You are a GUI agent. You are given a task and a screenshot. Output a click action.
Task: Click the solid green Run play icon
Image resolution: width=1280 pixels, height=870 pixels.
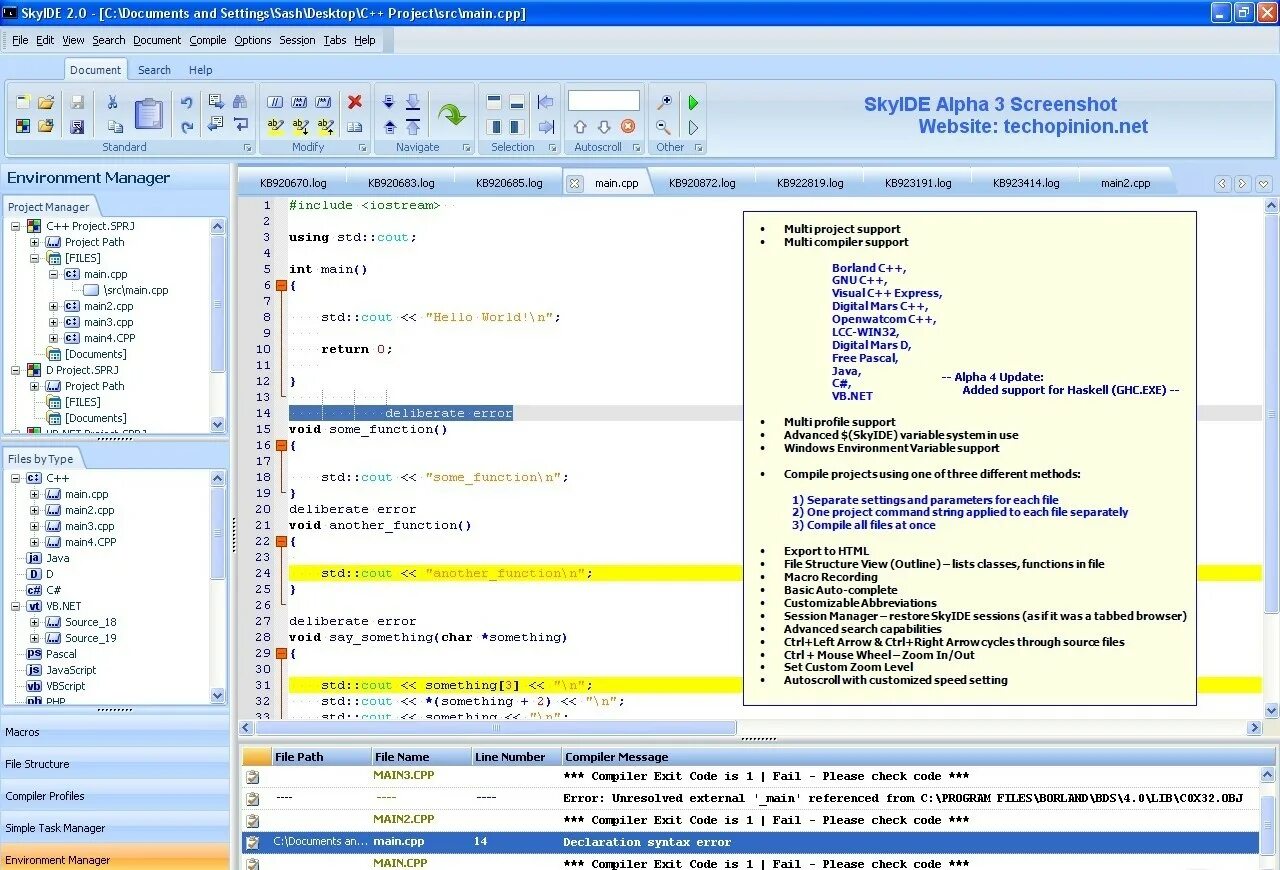coord(693,102)
